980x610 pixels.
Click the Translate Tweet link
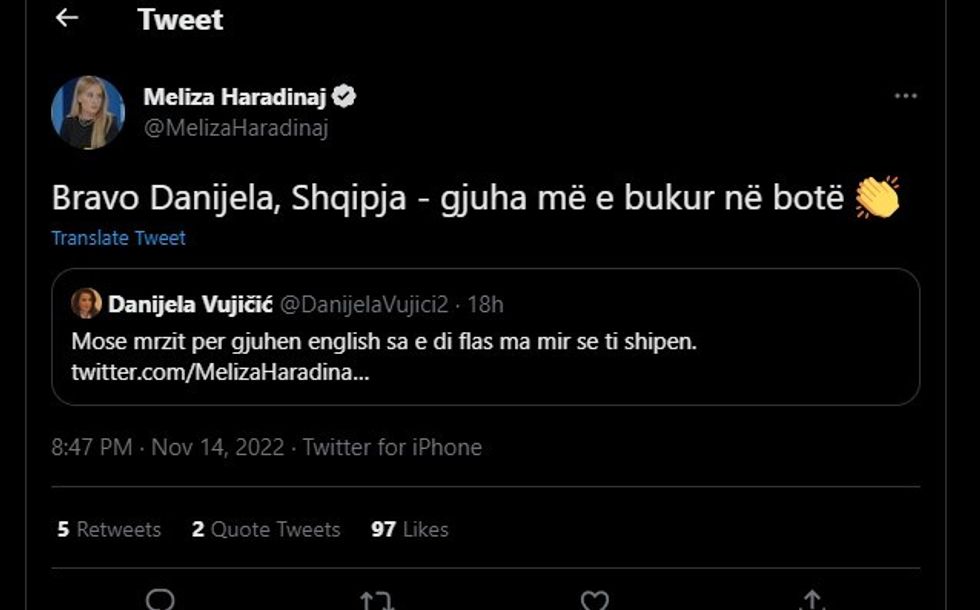click(118, 238)
